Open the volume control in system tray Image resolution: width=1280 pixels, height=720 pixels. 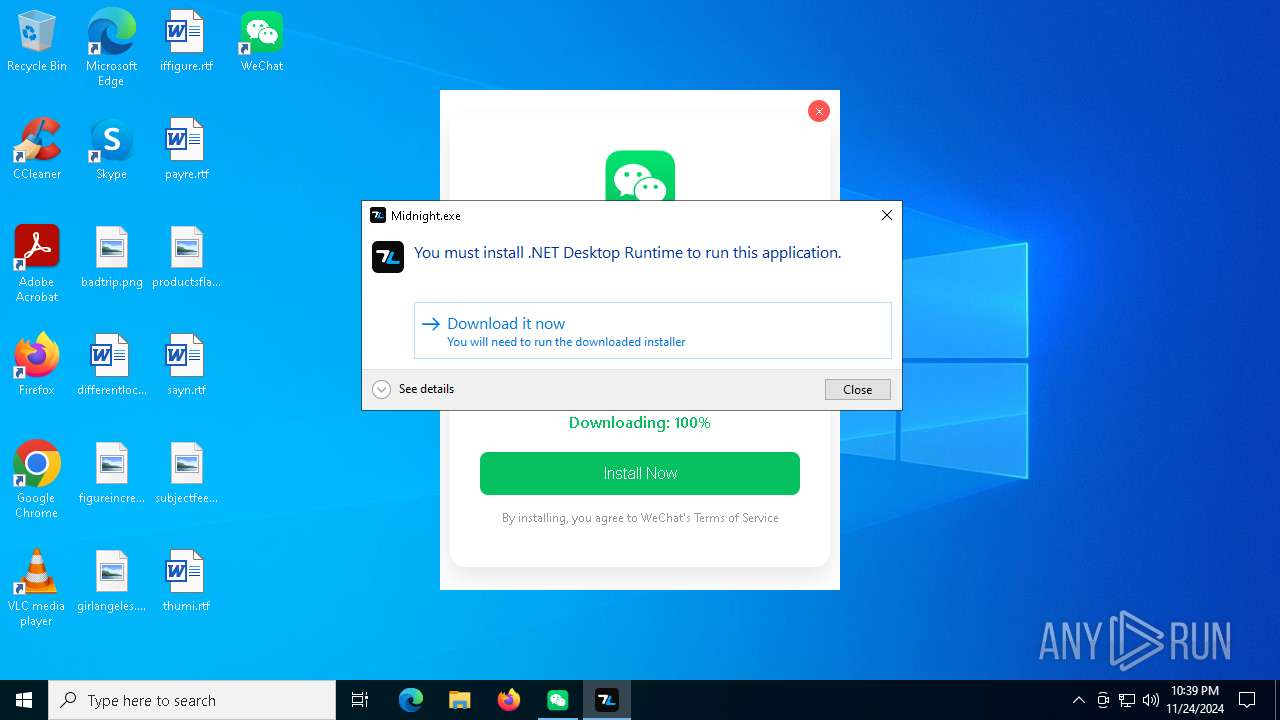point(1151,700)
